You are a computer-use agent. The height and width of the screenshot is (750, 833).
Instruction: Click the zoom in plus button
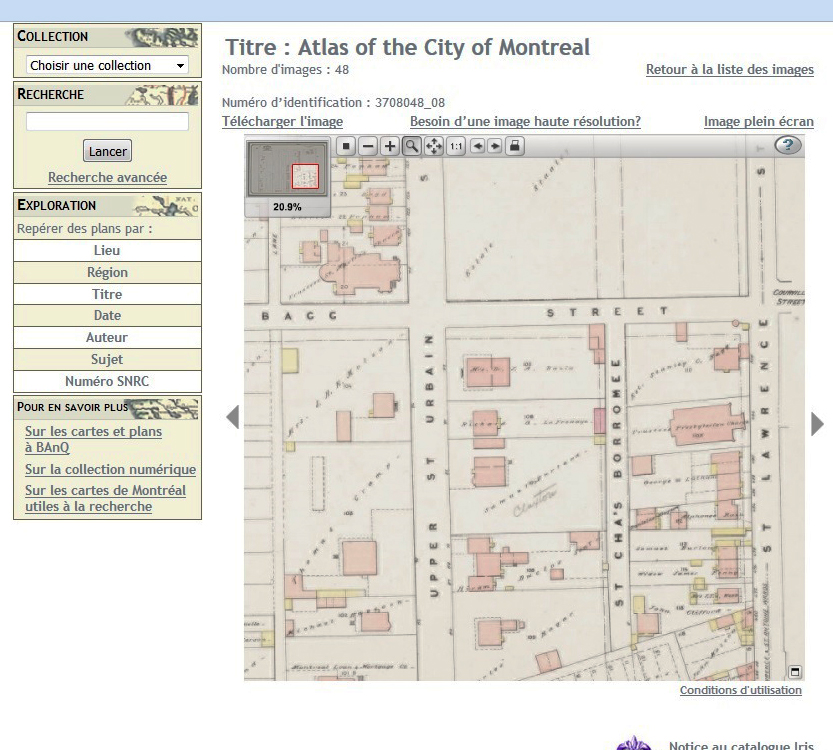coord(390,146)
